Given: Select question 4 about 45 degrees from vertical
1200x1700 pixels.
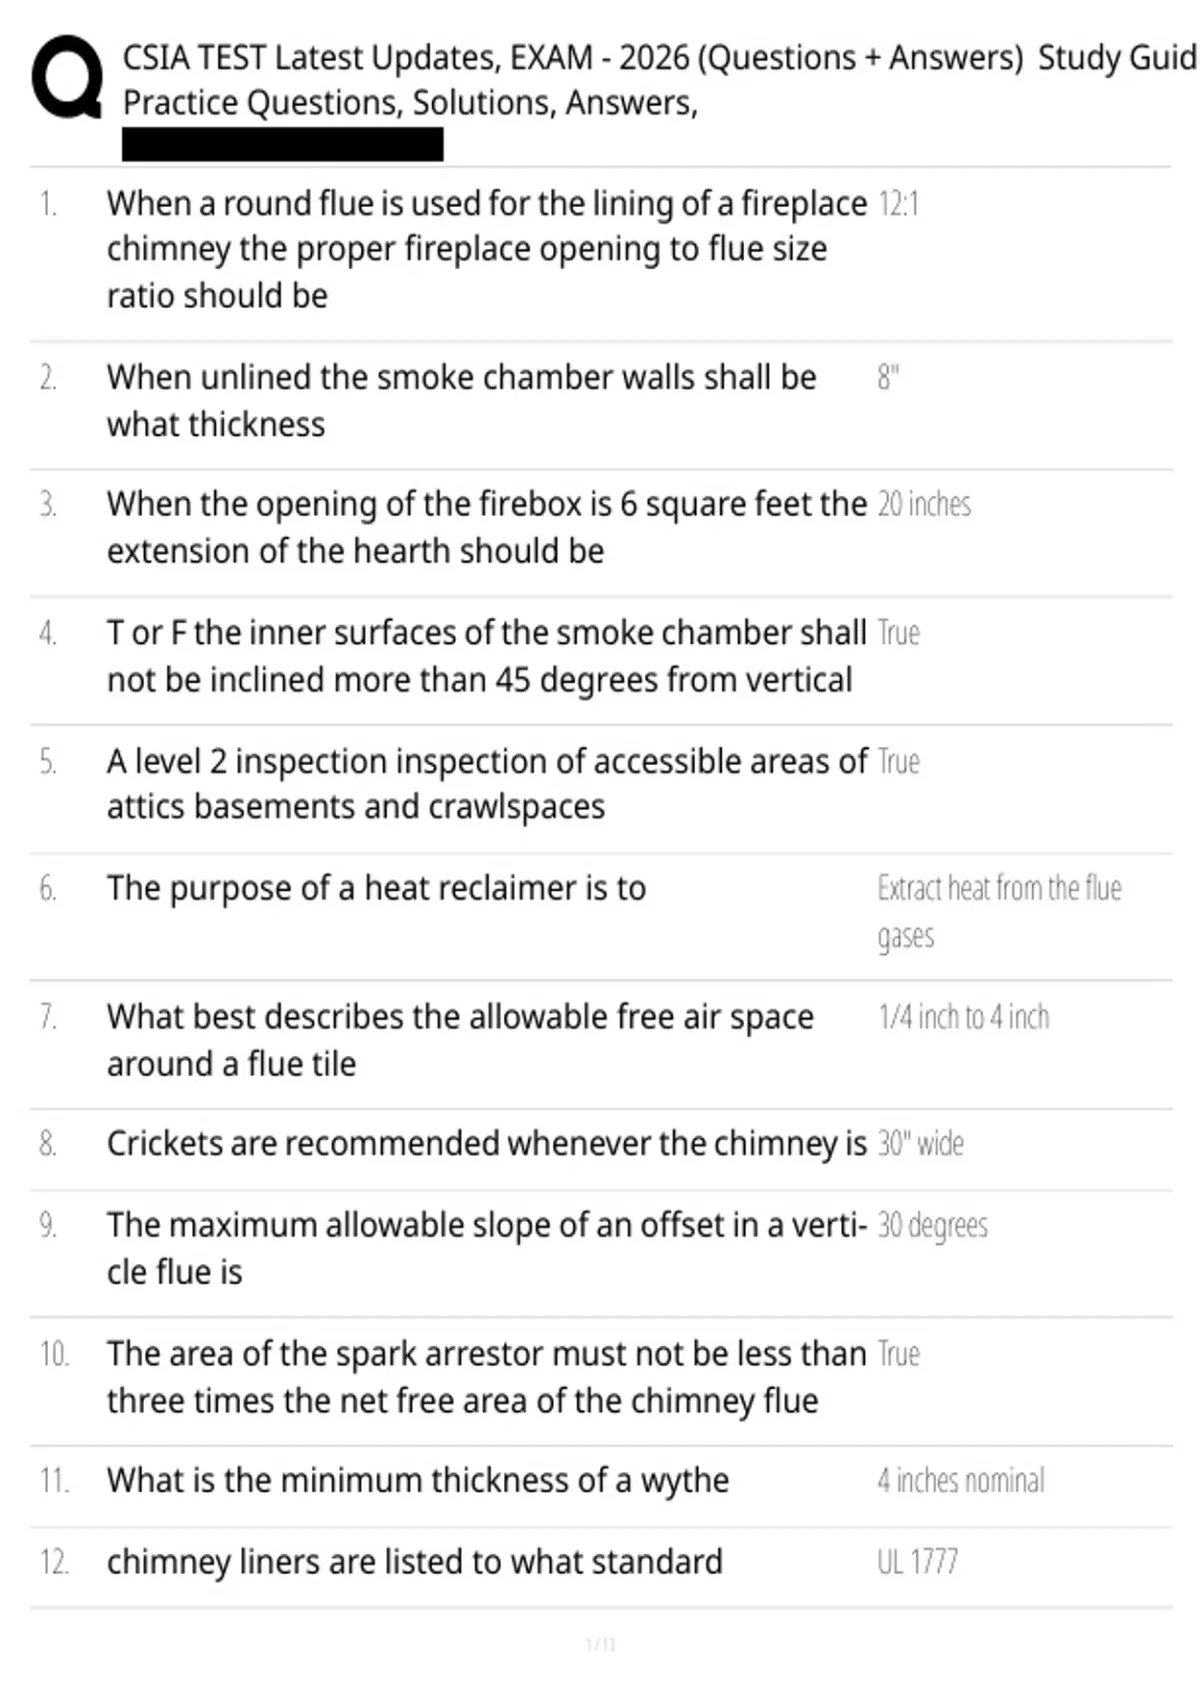Looking at the screenshot, I should coord(486,656).
